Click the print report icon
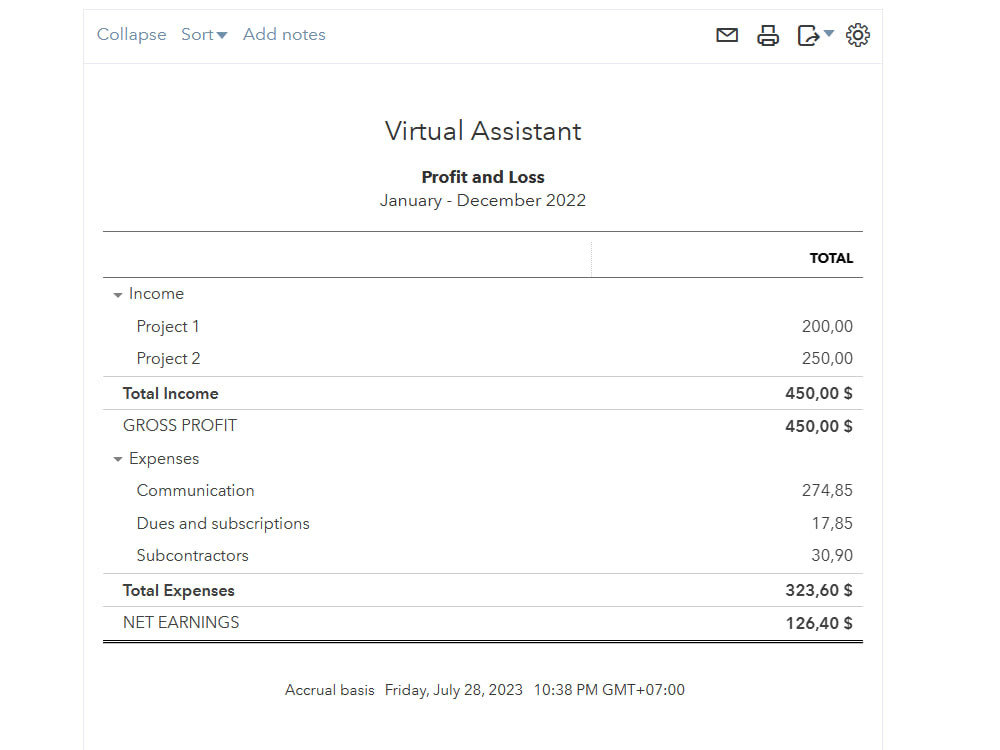The image size is (1000, 750). 768,35
